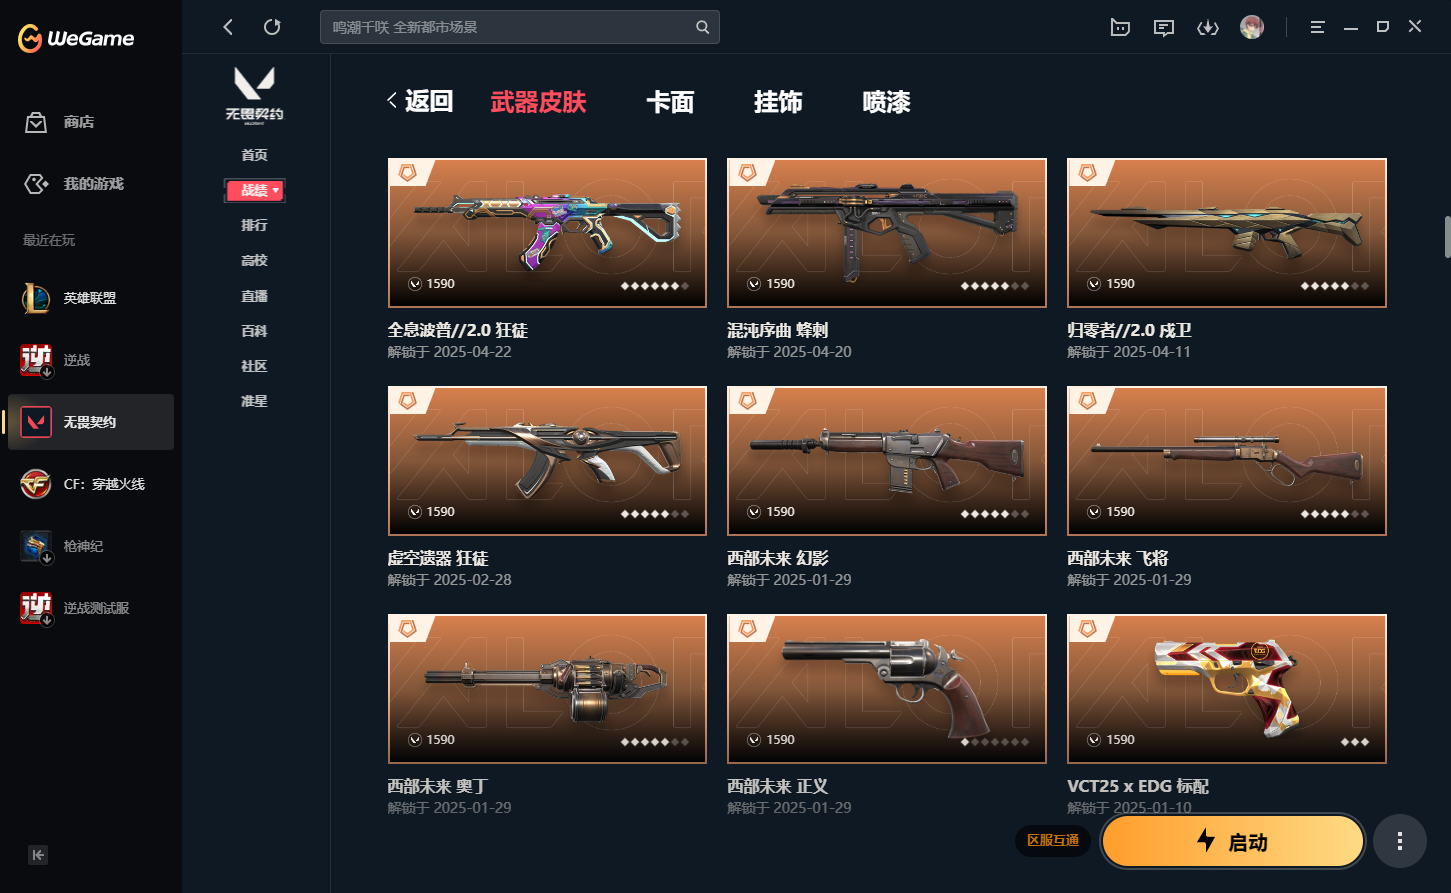Click the back arrow in the top bar

tap(228, 27)
